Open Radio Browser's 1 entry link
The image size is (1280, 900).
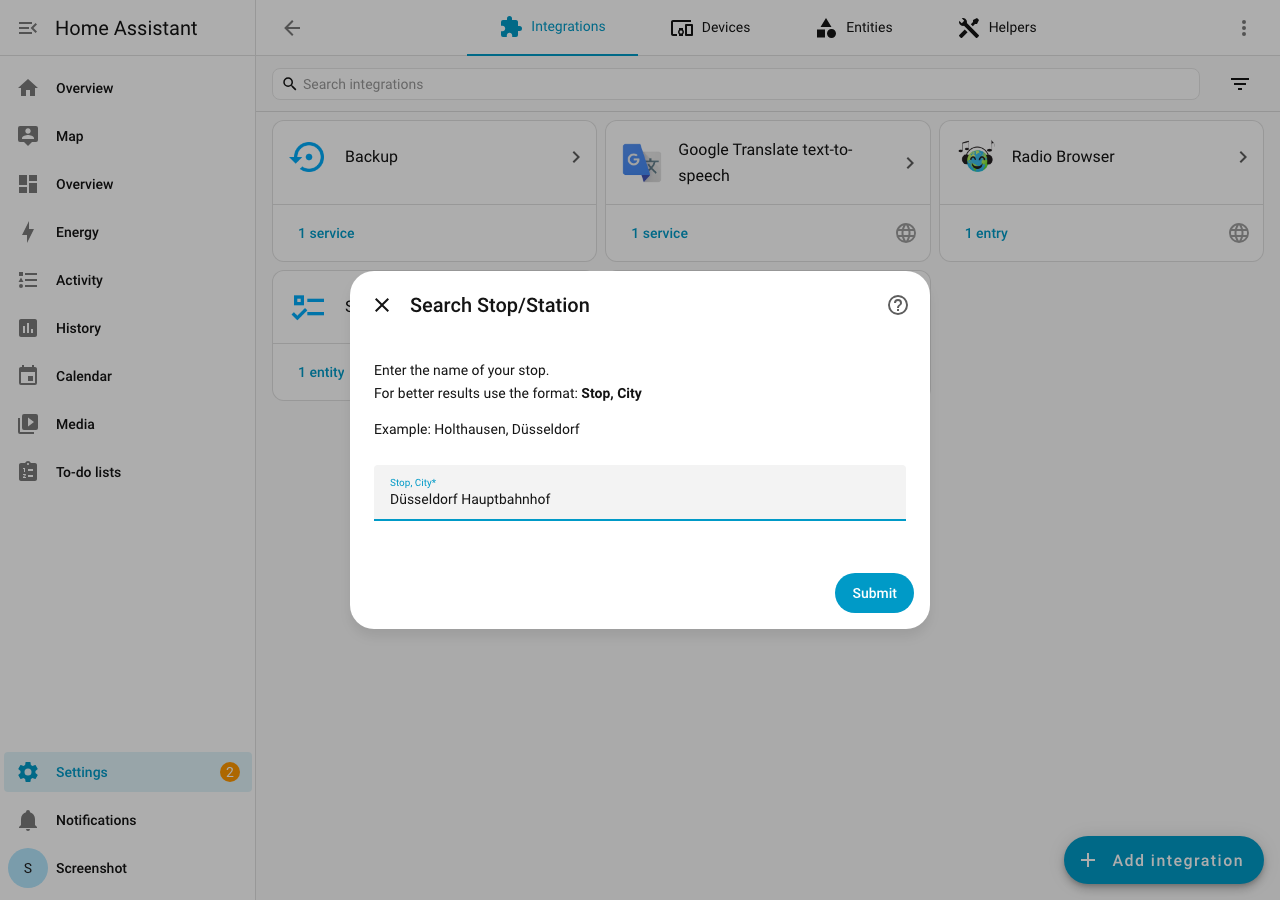tap(986, 233)
